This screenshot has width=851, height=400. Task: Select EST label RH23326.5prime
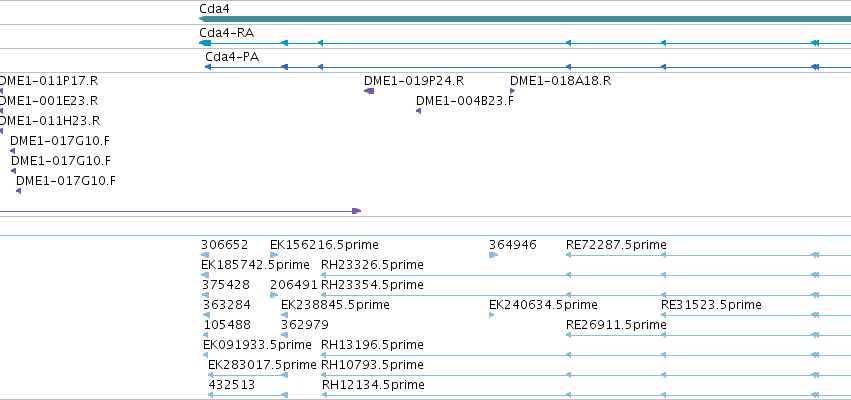click(372, 265)
